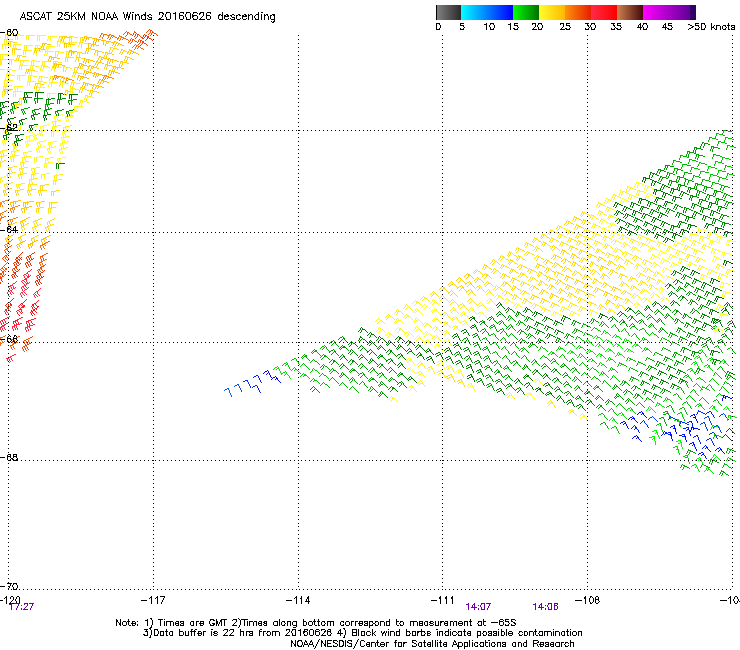Click the orange 25-30 knots legend segment
The width and height of the screenshot is (740, 650).
pos(578,12)
